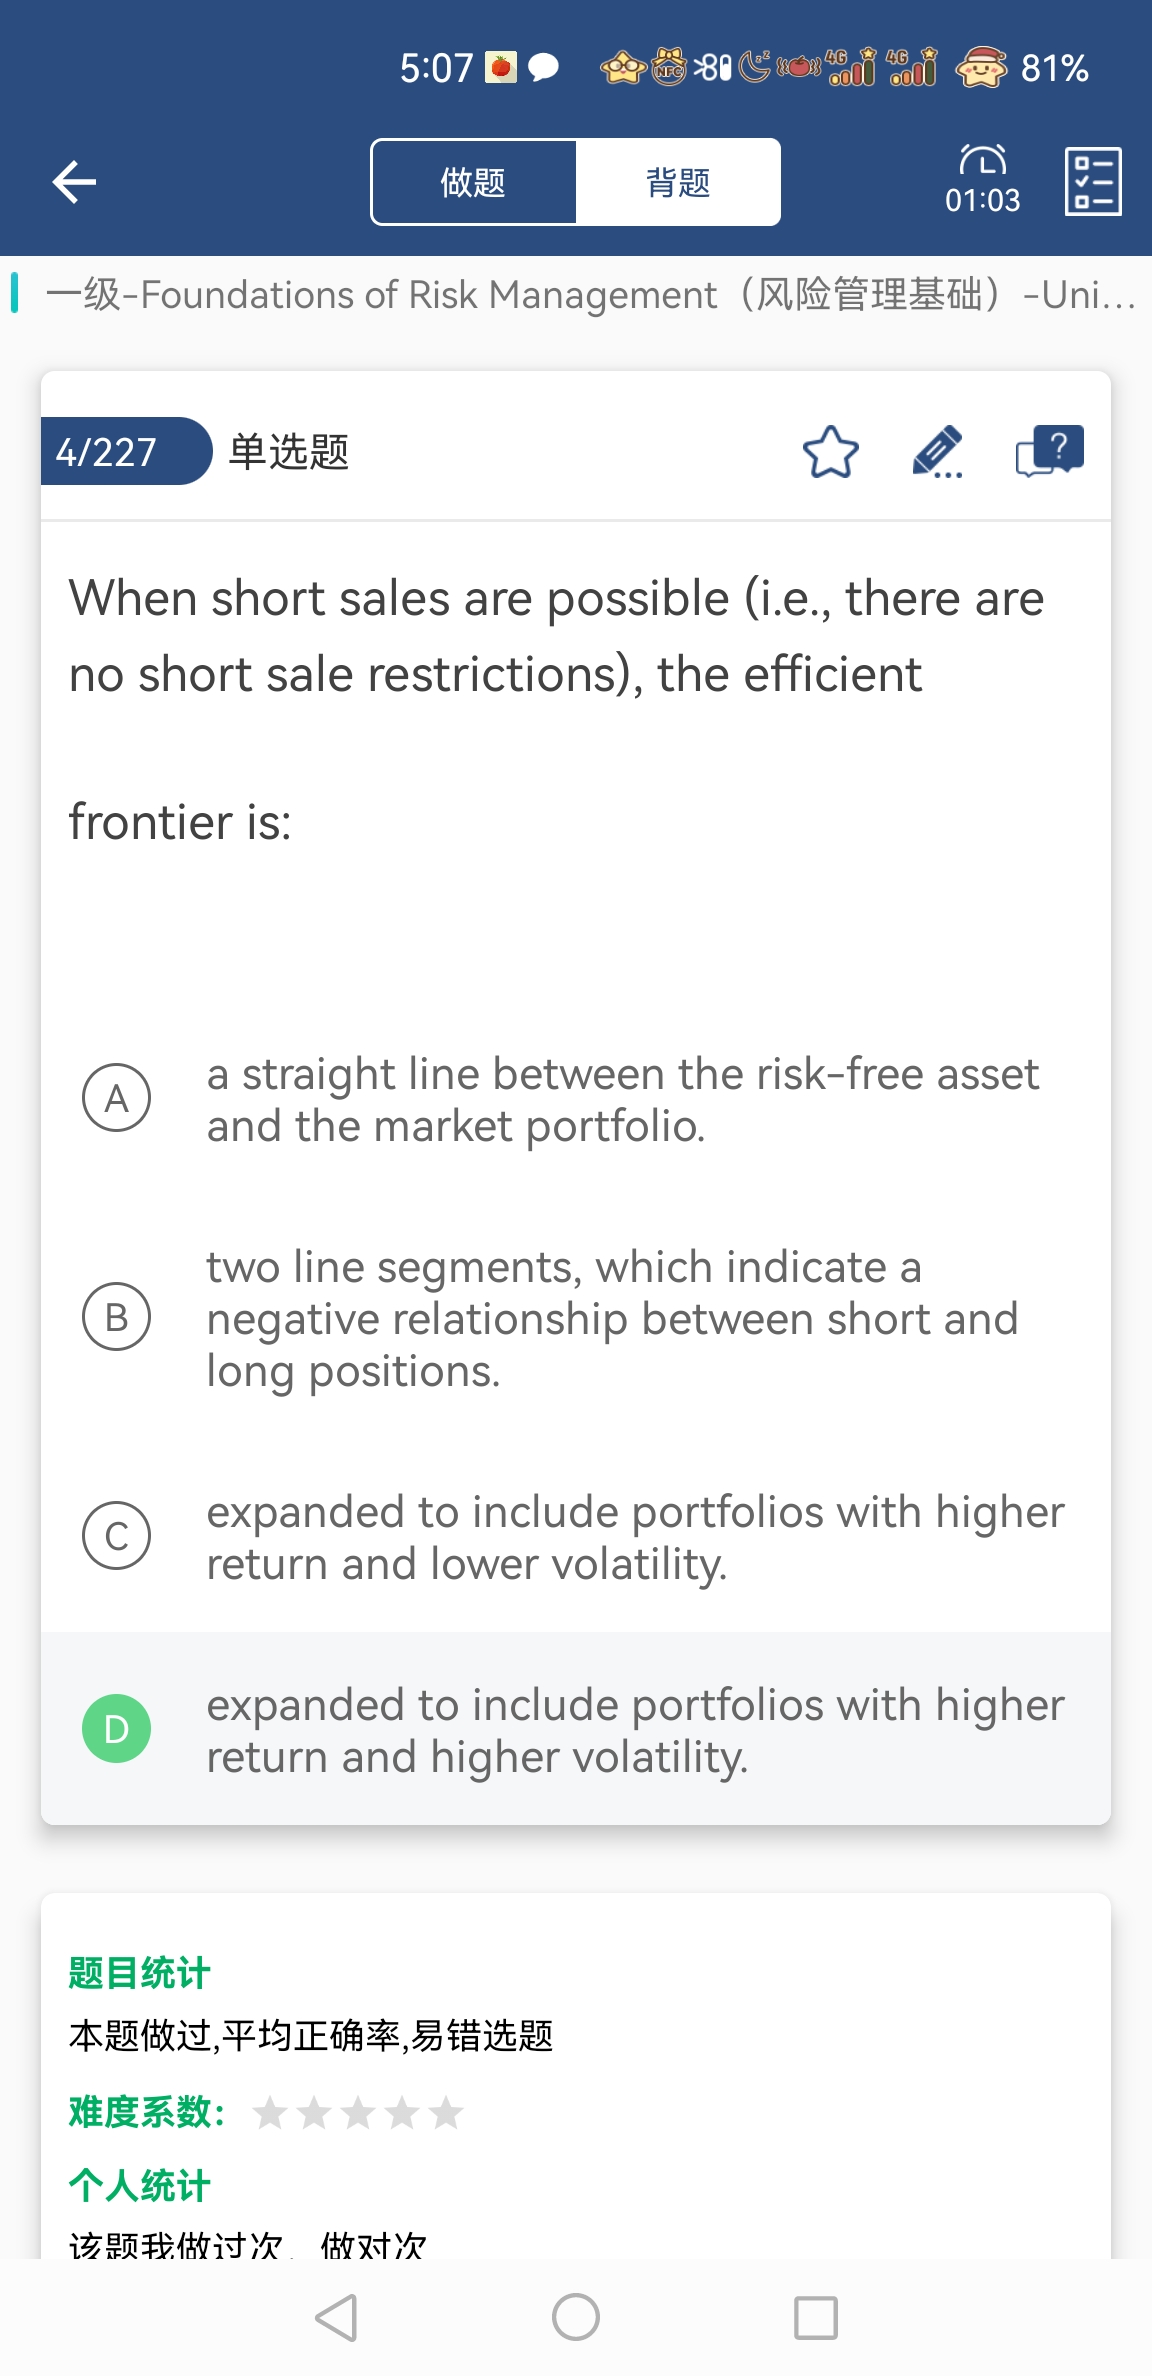Tap the back arrow icon
This screenshot has height=2376, width=1152.
click(x=75, y=182)
